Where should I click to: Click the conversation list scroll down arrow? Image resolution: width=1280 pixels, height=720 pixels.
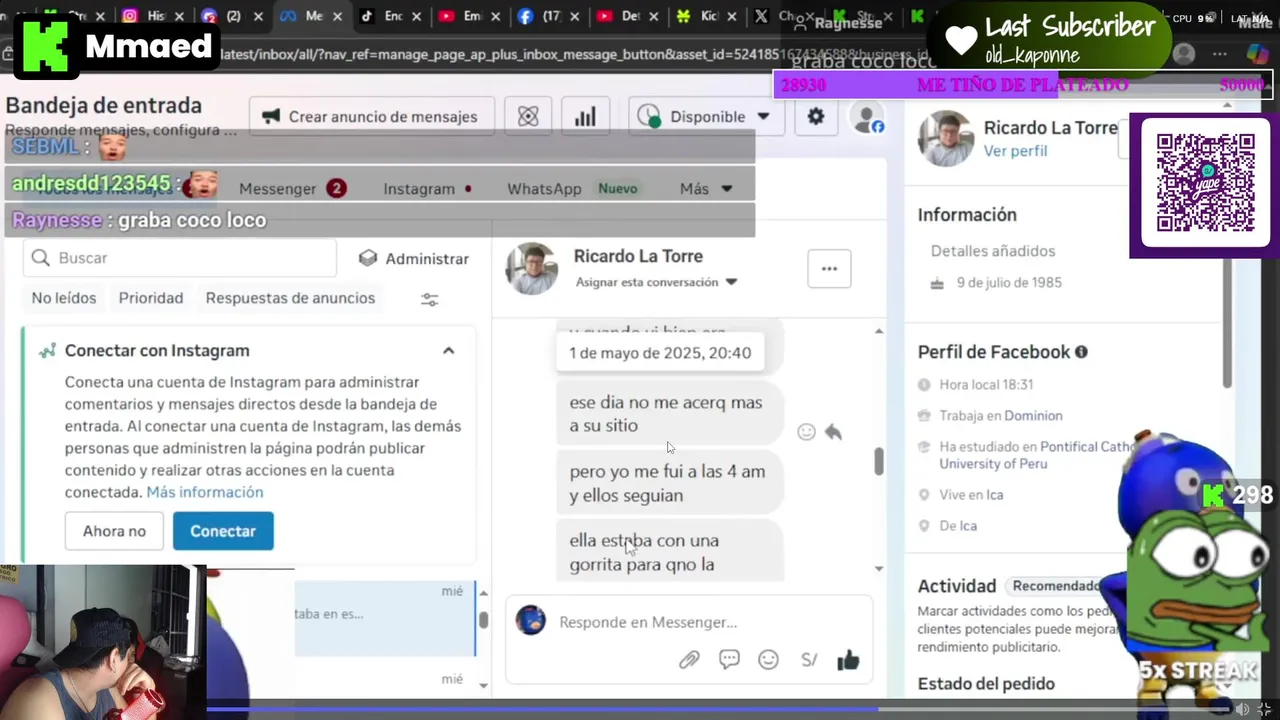(484, 685)
